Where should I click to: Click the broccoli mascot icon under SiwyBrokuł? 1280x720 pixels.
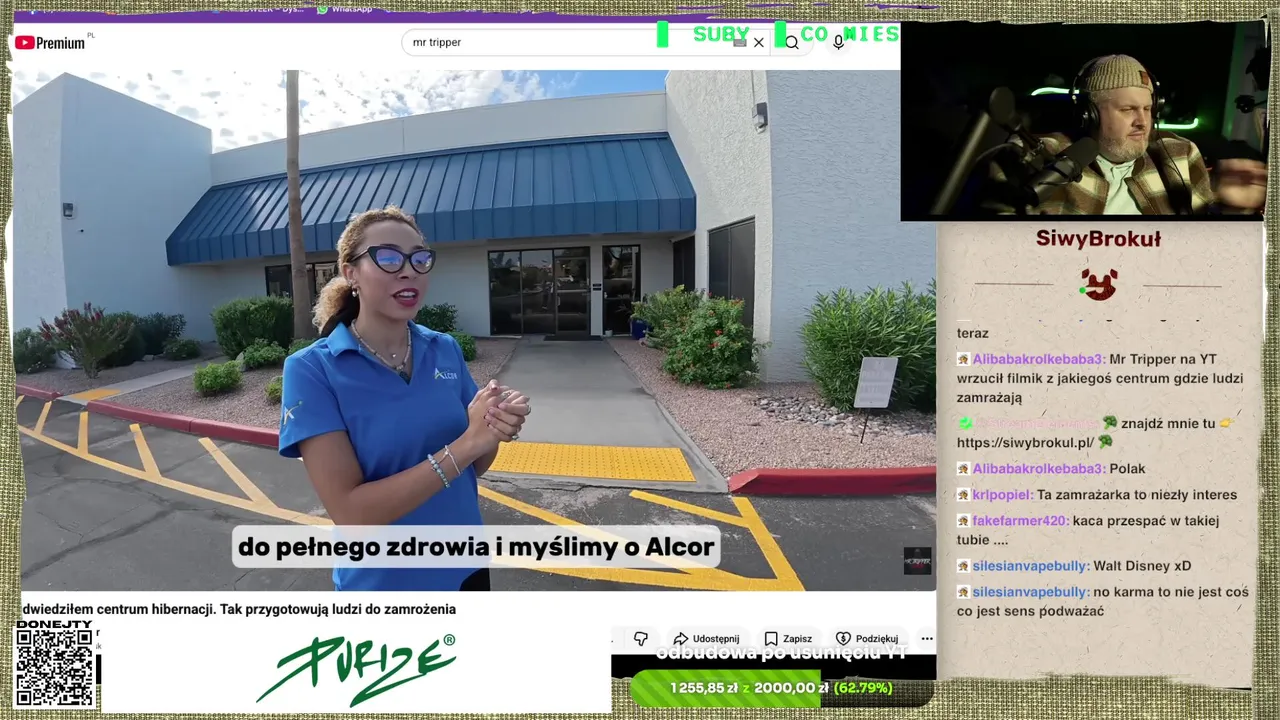coord(1099,284)
